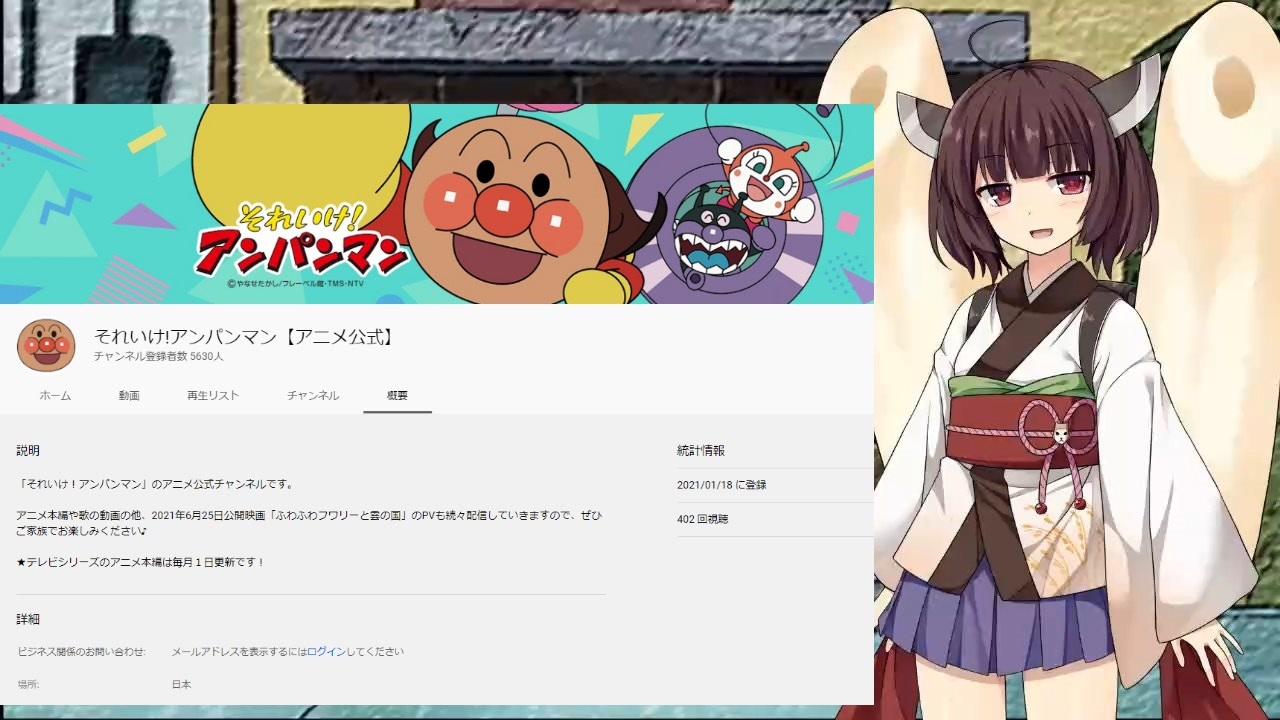Click the Anpanman channel avatar icon
The width and height of the screenshot is (1280, 720).
tap(46, 346)
